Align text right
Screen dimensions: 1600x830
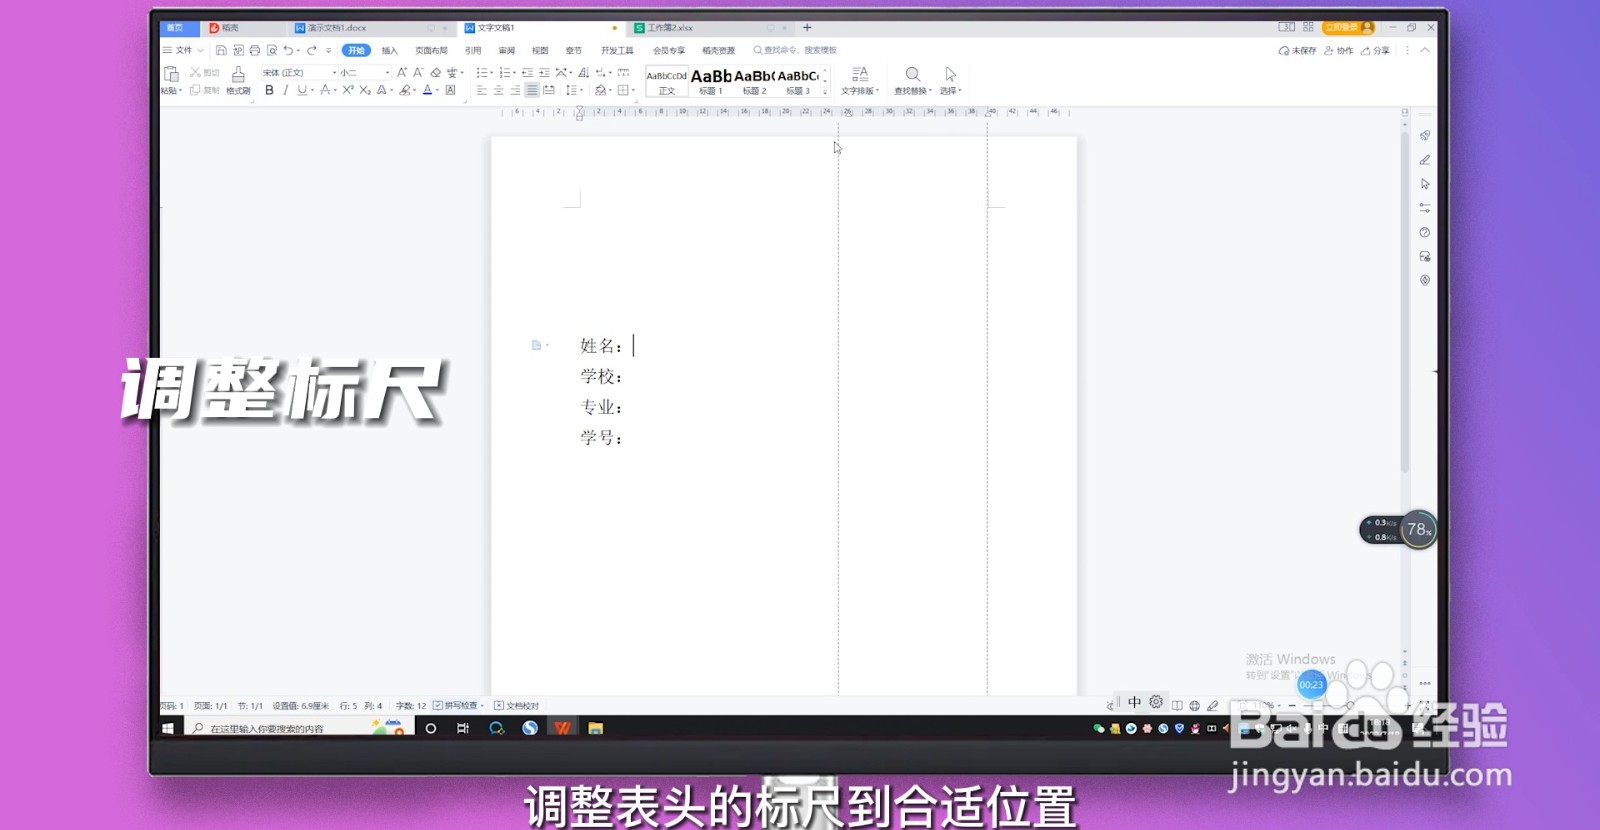(x=515, y=90)
